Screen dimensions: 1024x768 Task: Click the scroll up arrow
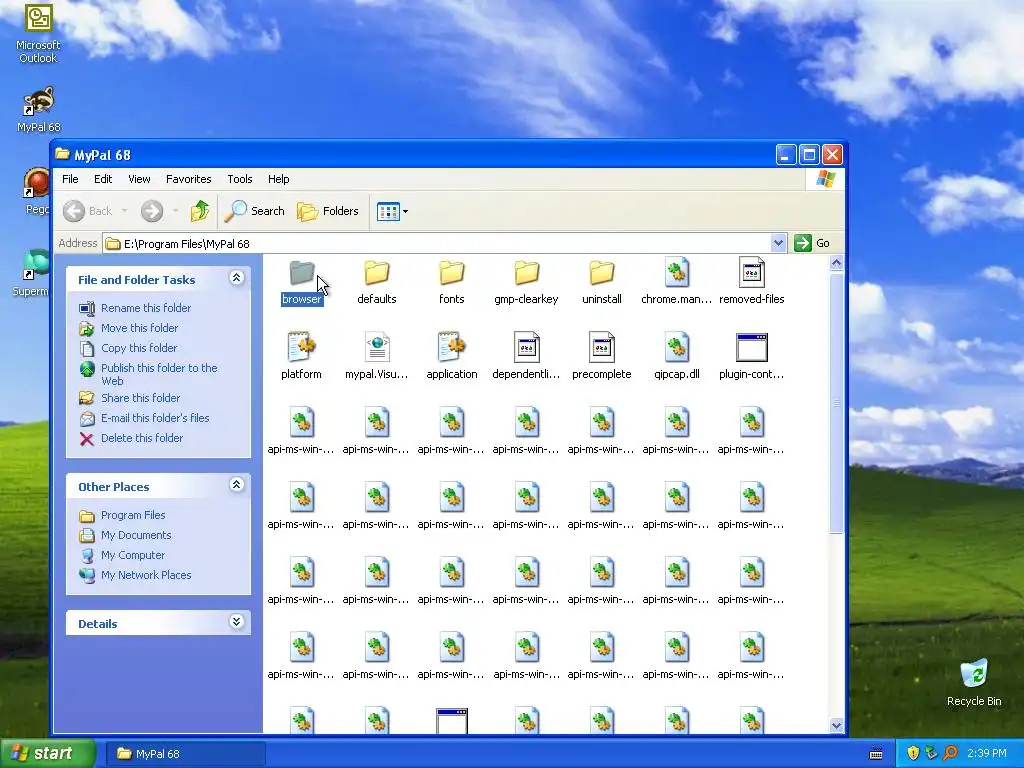tap(836, 263)
